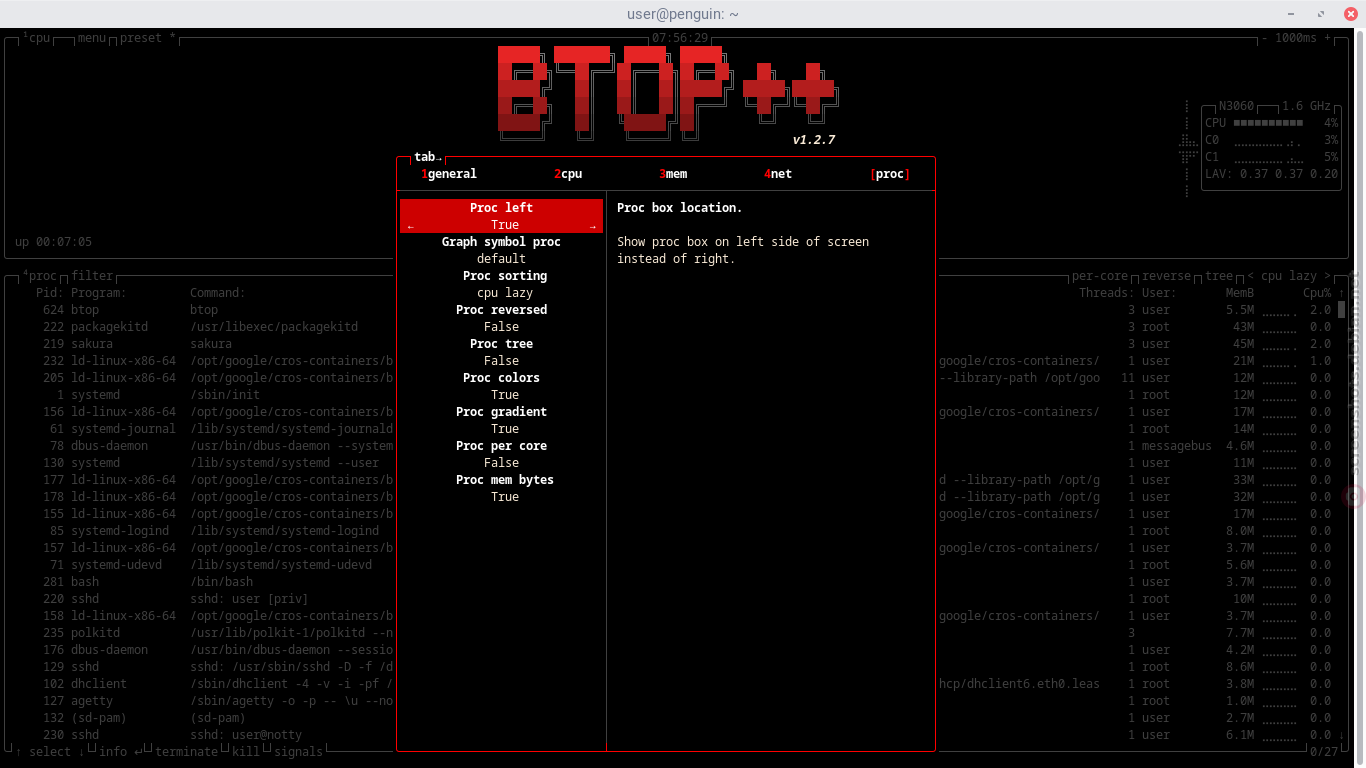Click the Program: column header
Viewport: 1366px width, 768px height.
pos(99,293)
